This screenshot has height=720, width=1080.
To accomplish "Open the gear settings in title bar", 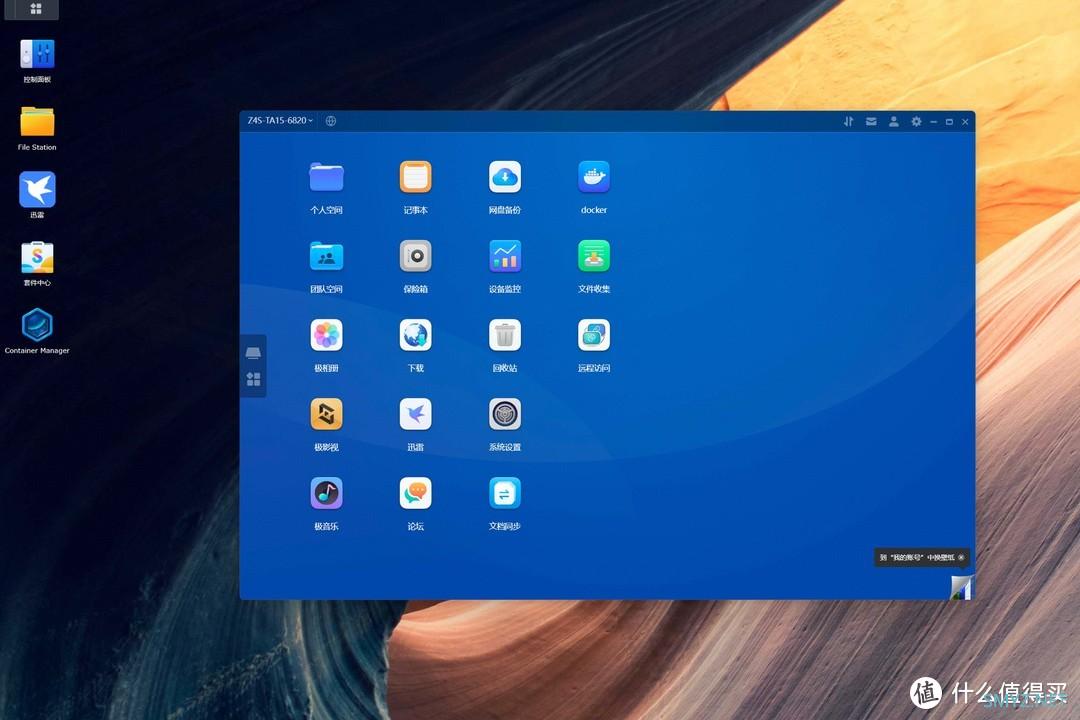I will pos(916,121).
